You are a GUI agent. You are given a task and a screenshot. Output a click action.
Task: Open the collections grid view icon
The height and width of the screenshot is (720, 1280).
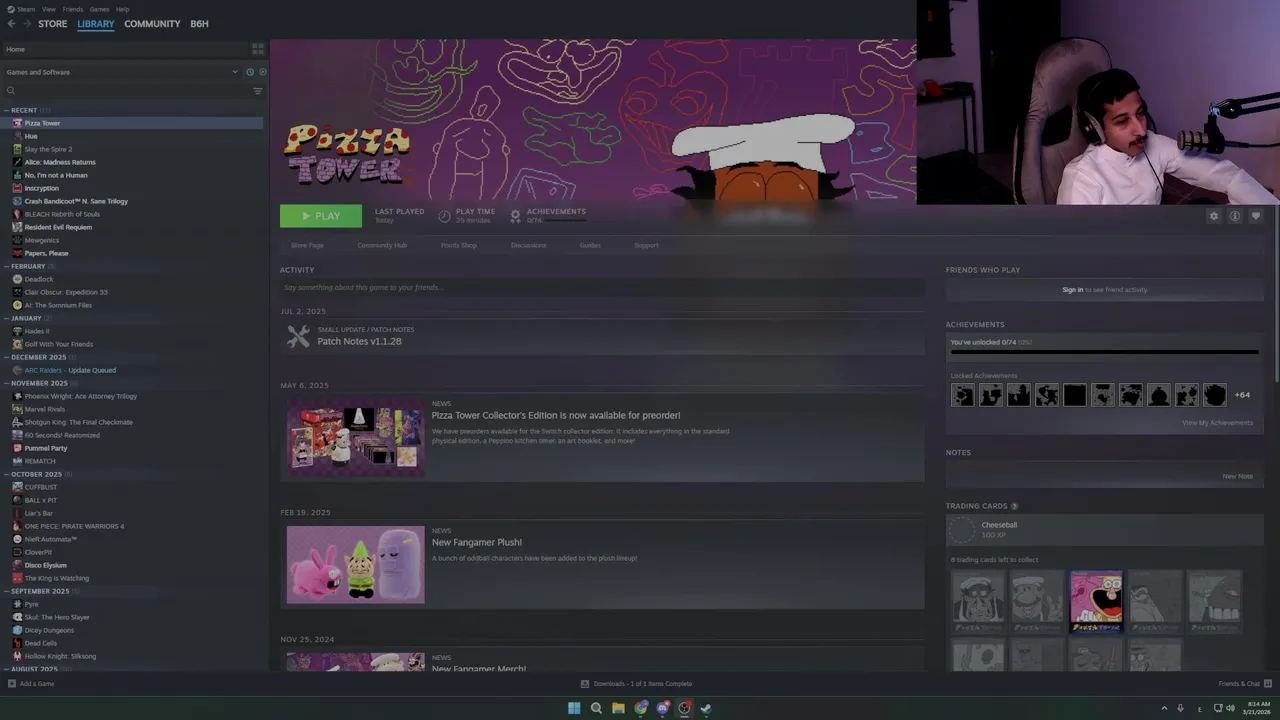coord(258,48)
